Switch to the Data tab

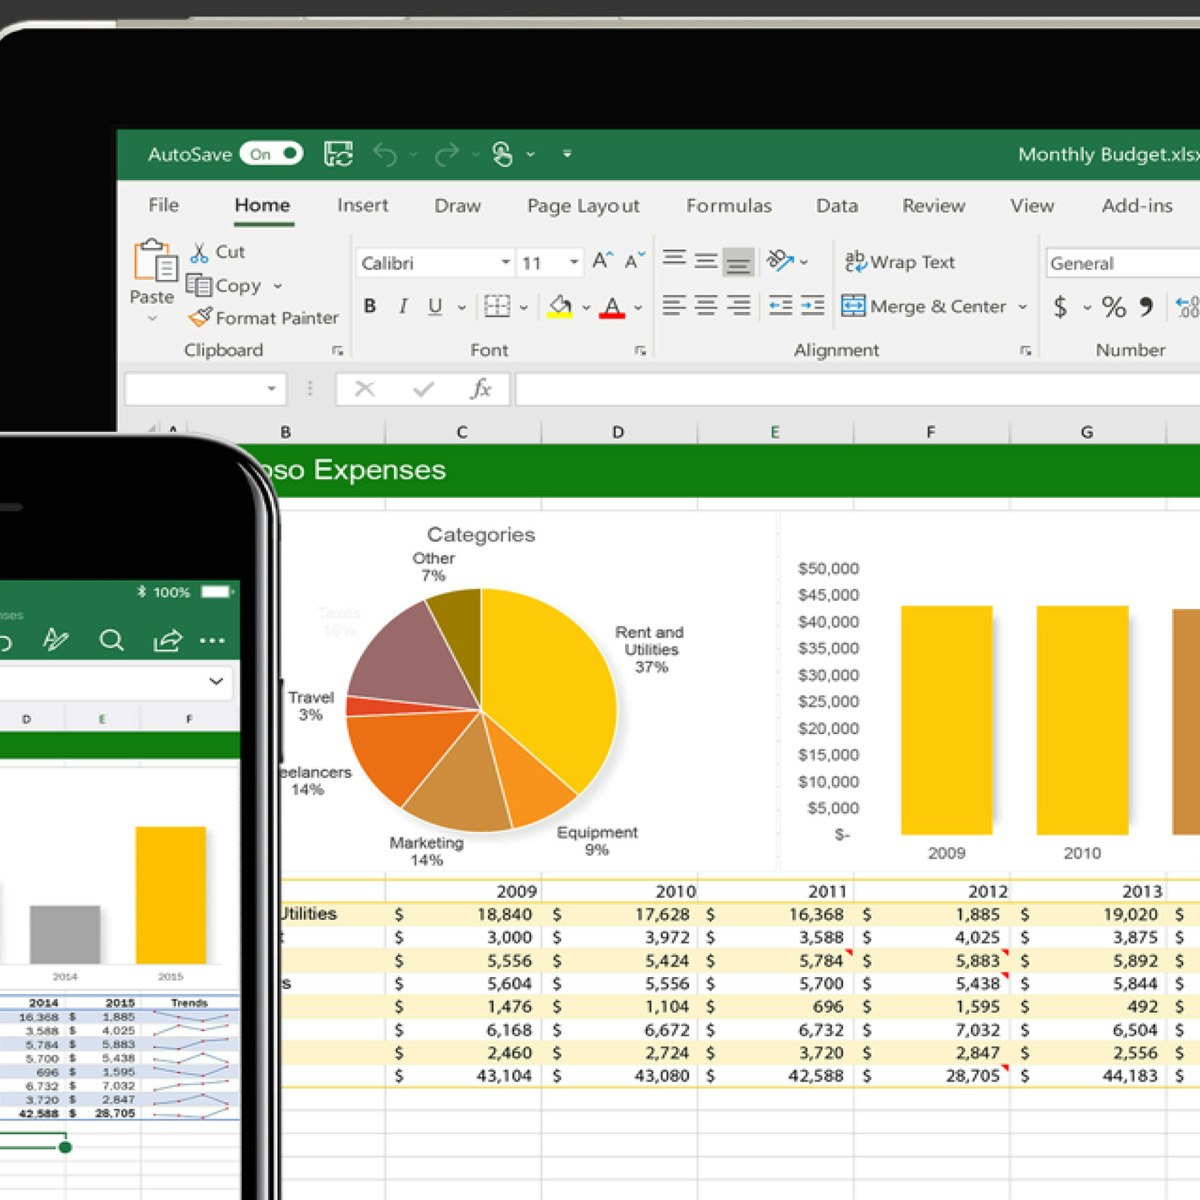tap(837, 206)
